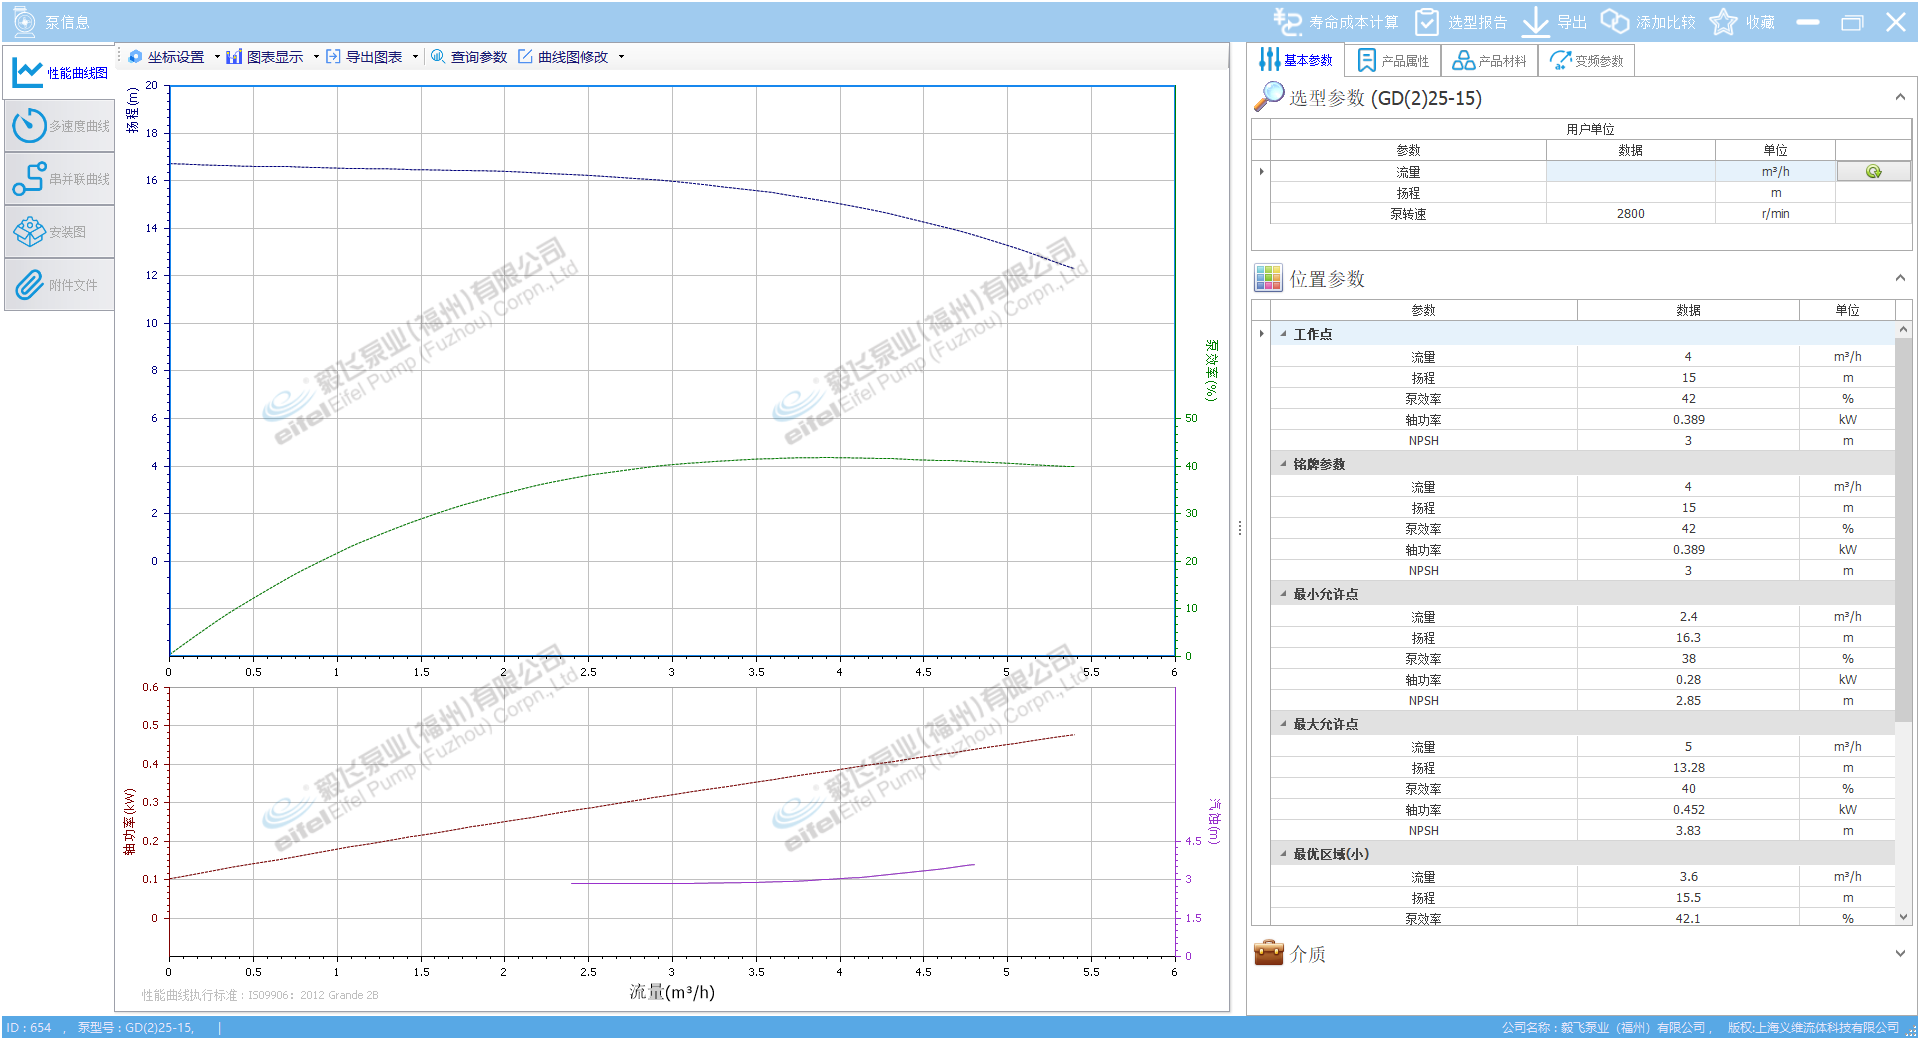This screenshot has width=1920, height=1040.
Task: Select 轴功率 value 0.452 under 最大允许点
Action: 1688,810
